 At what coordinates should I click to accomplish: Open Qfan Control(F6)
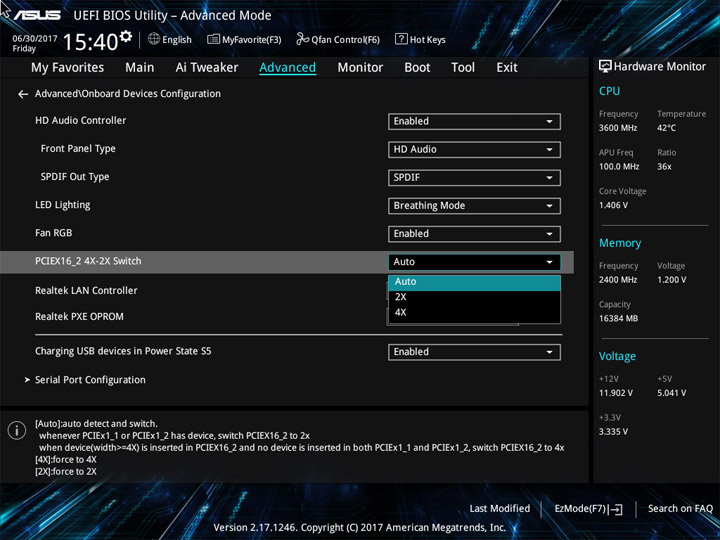tap(338, 39)
